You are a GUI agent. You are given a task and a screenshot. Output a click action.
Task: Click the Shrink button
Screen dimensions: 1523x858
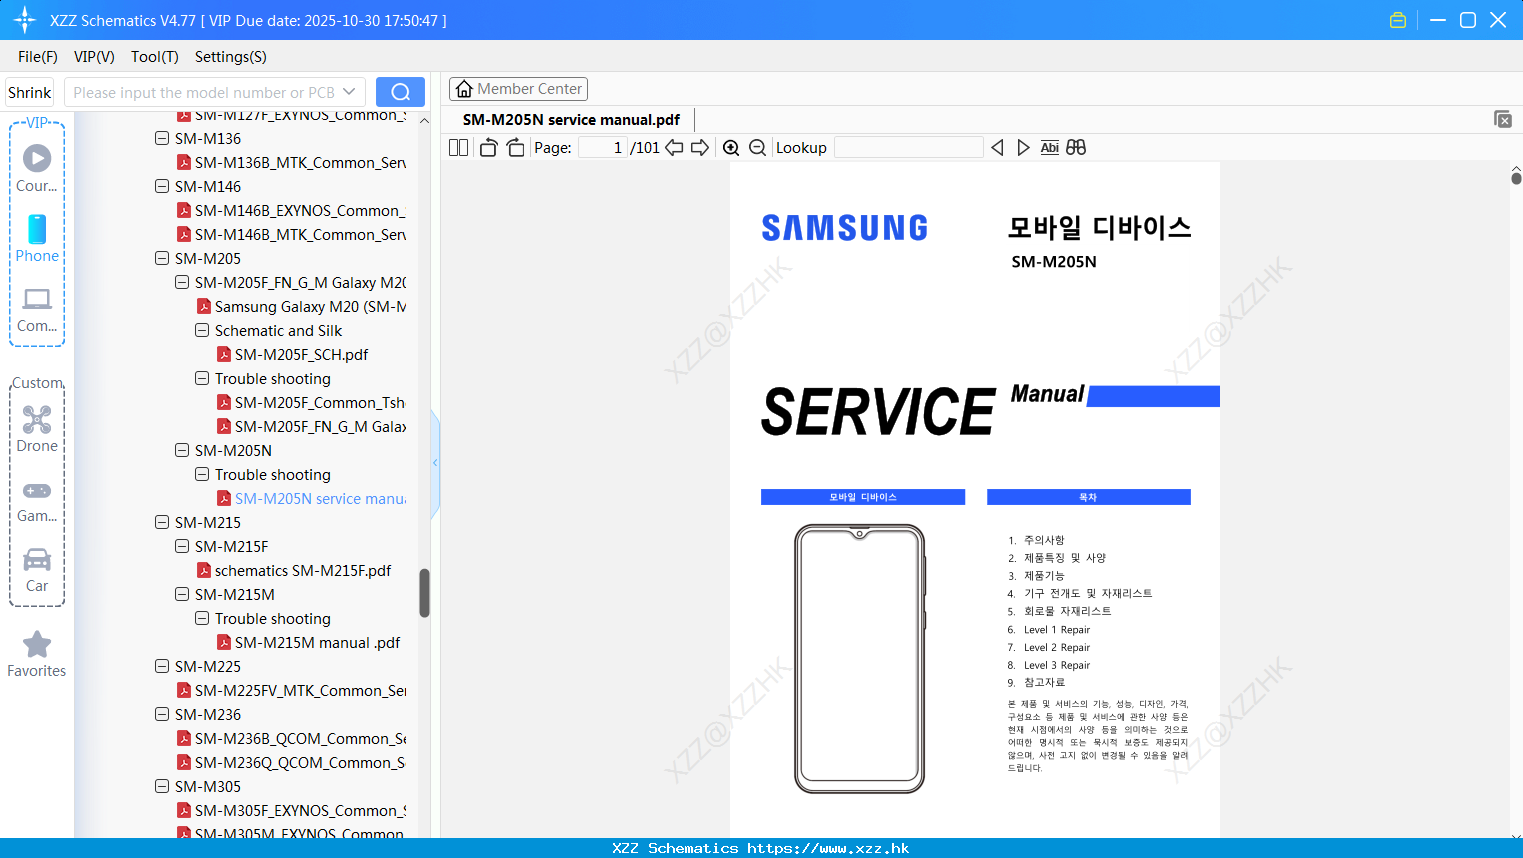29,92
